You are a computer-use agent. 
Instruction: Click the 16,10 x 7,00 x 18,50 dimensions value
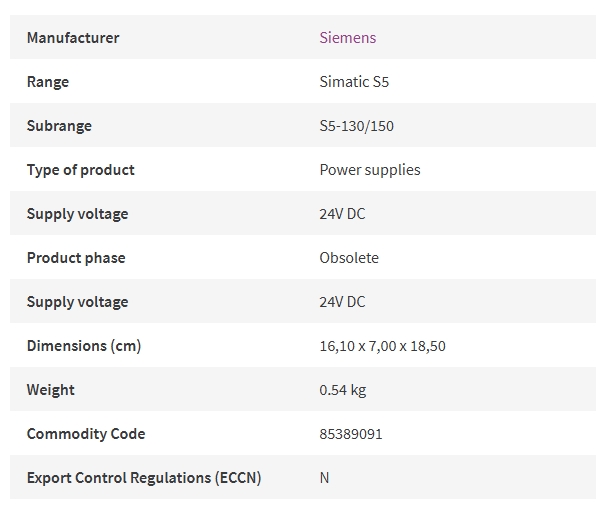point(383,346)
